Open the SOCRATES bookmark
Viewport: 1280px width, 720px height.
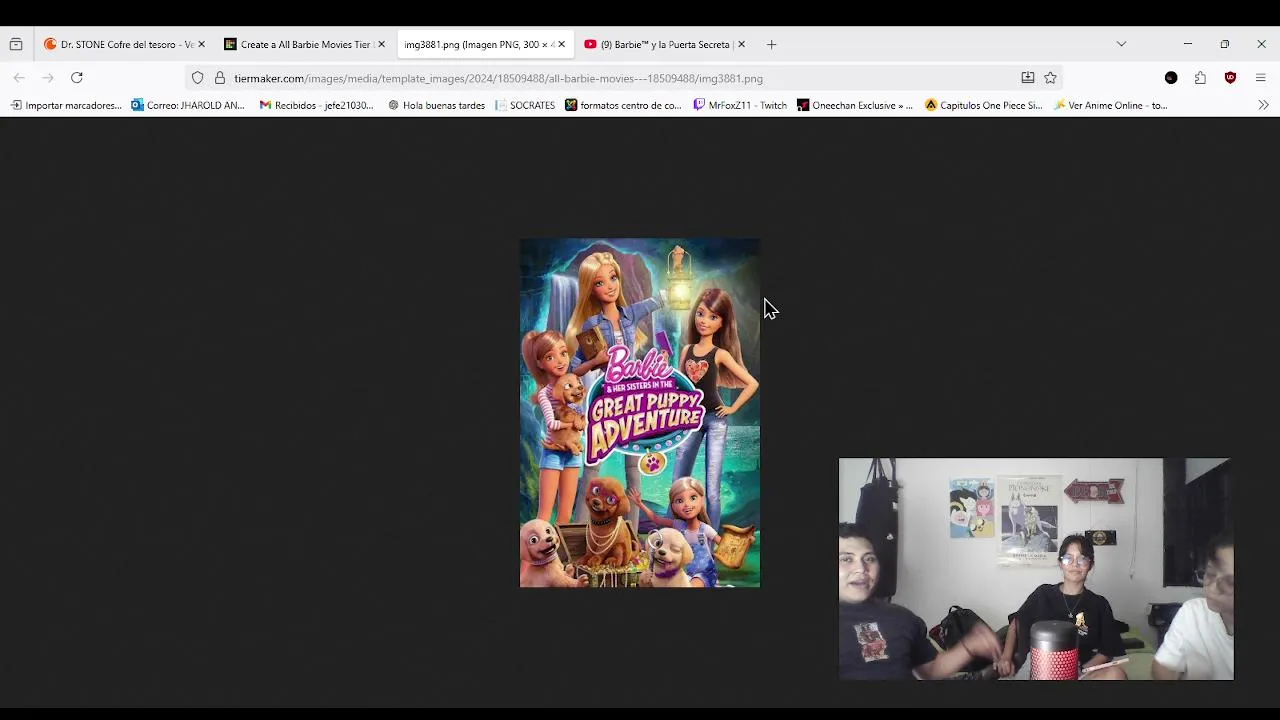525,105
